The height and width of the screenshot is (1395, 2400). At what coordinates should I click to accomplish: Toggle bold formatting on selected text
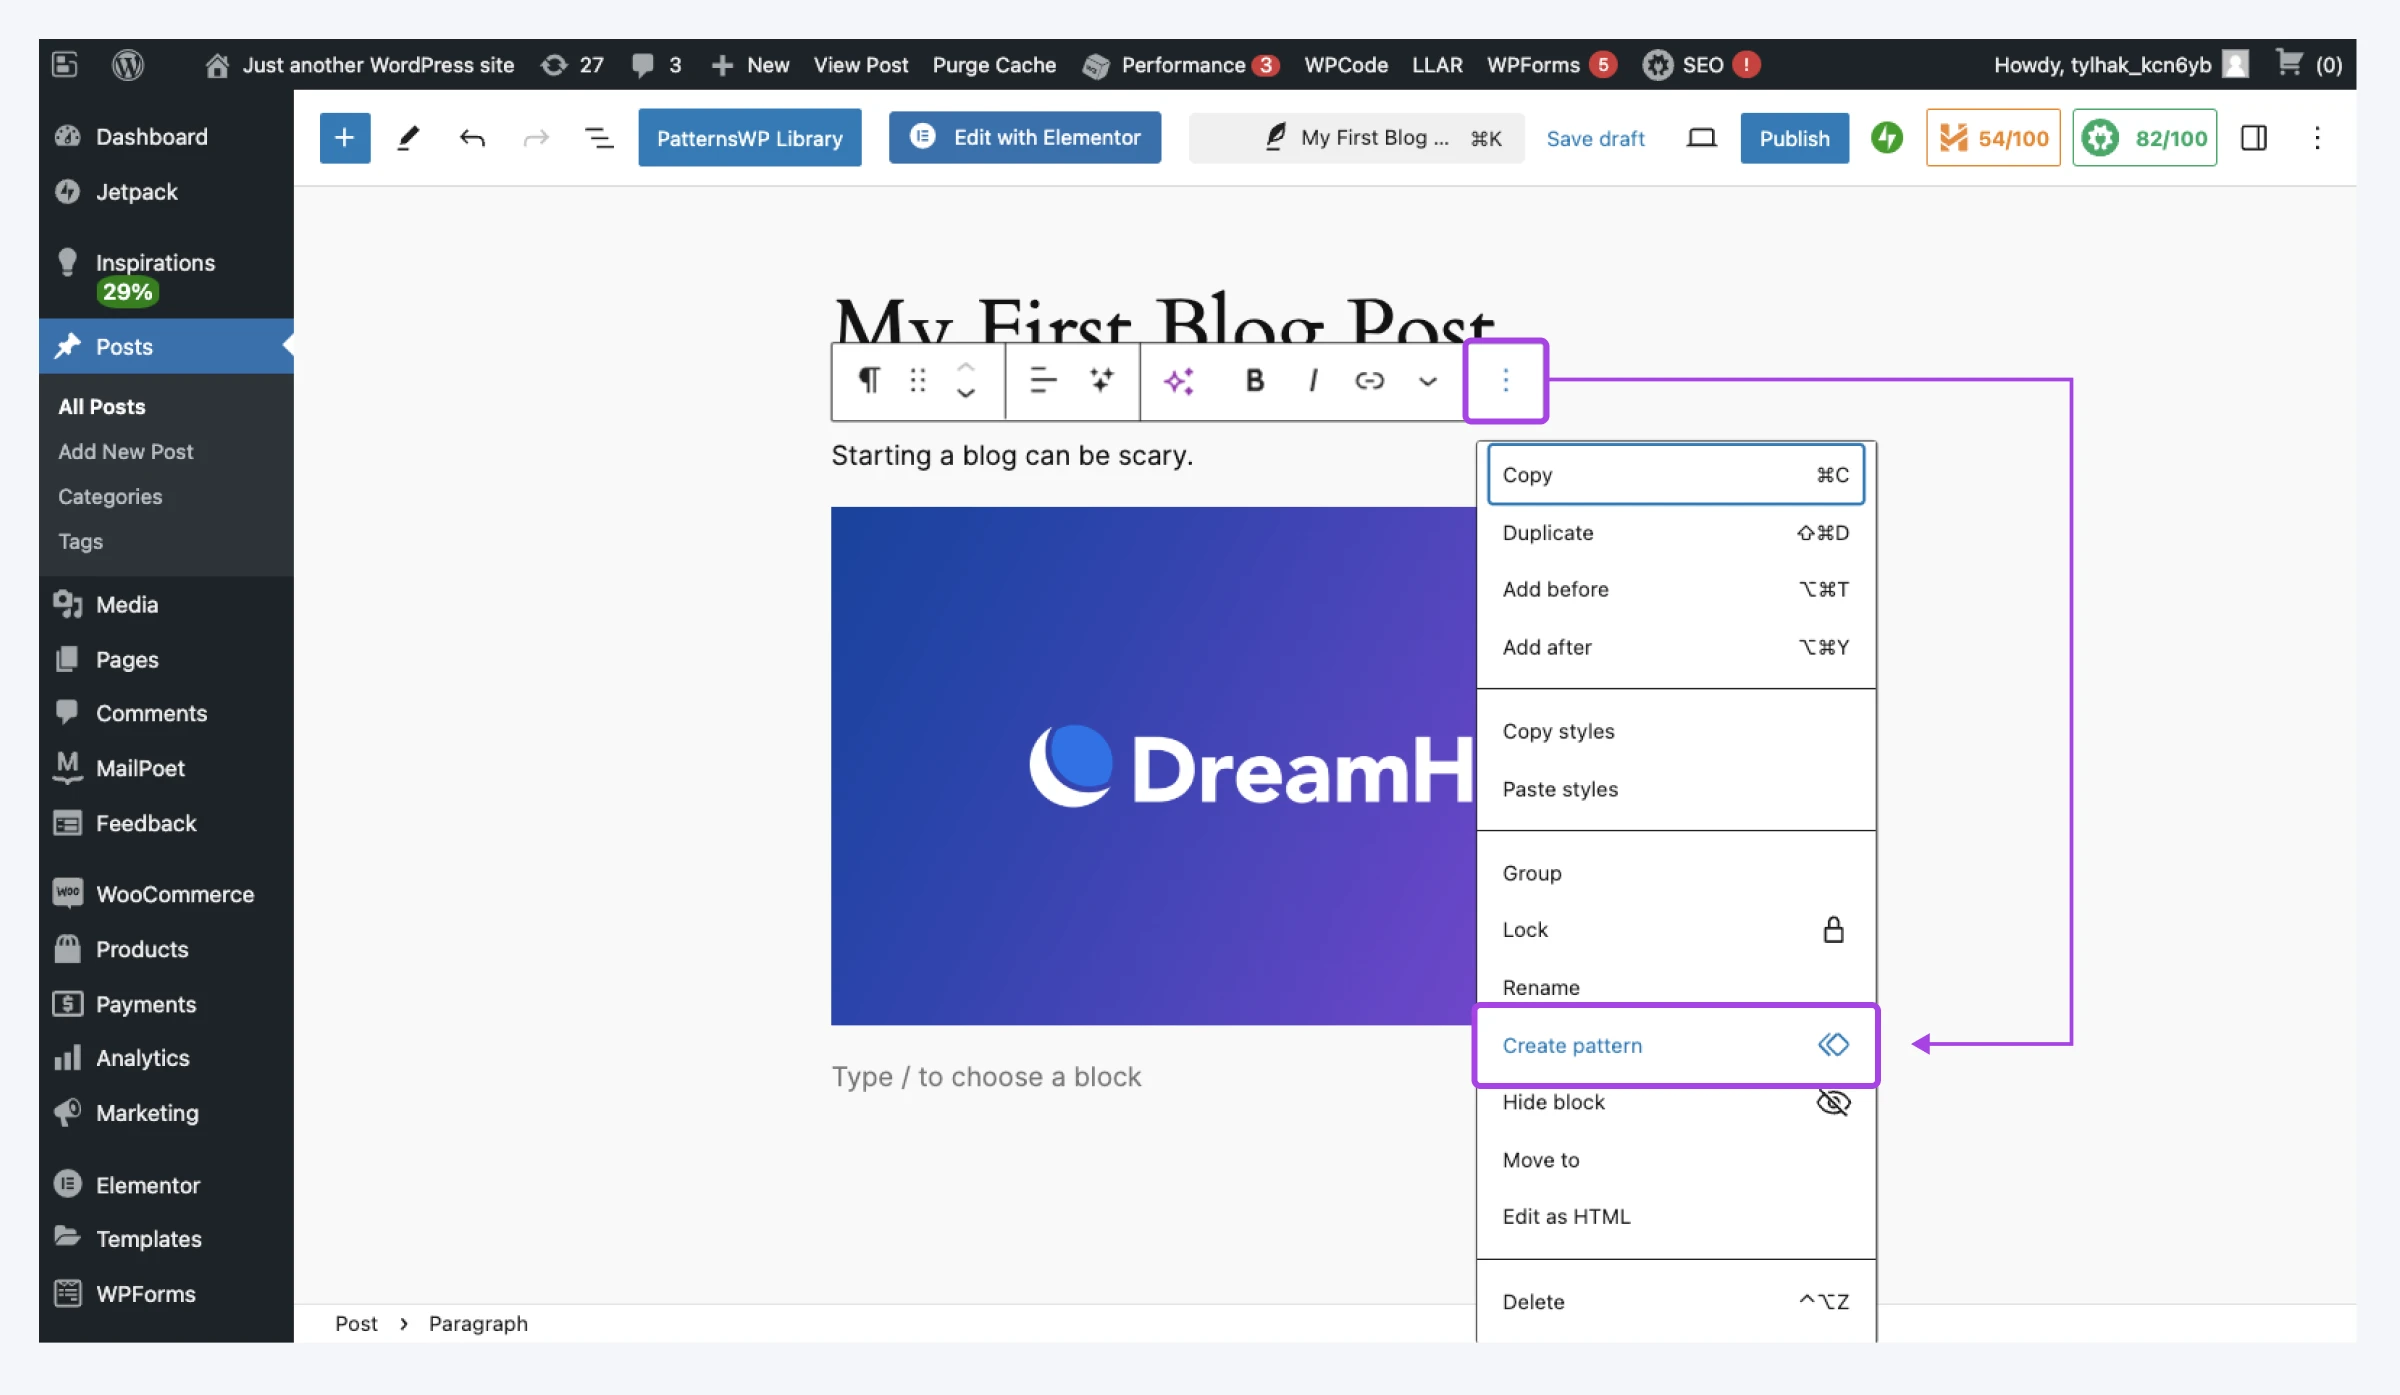1255,380
